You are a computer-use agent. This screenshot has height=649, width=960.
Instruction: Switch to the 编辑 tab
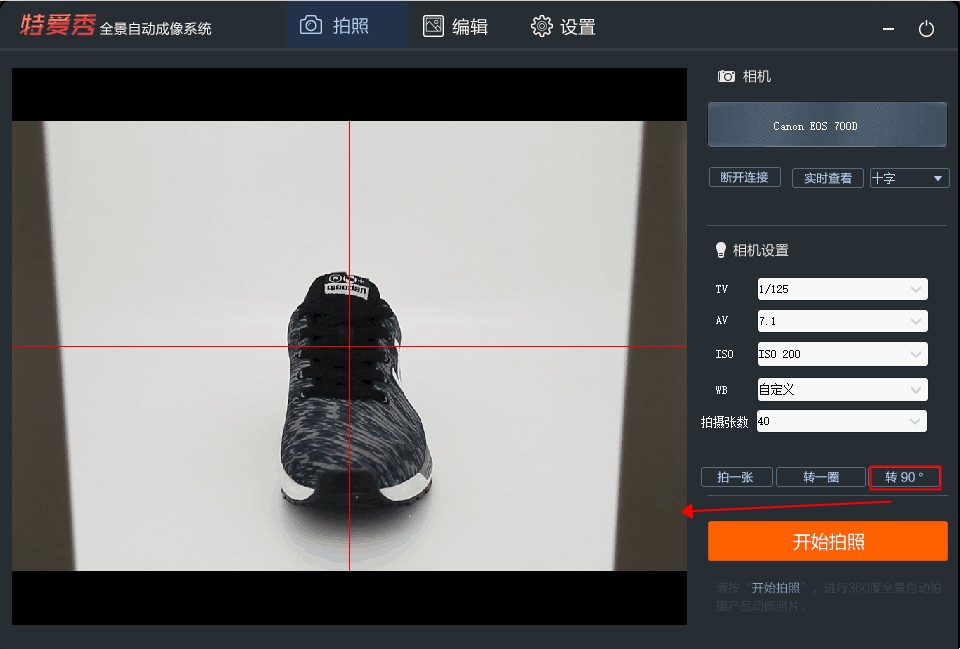tap(455, 26)
